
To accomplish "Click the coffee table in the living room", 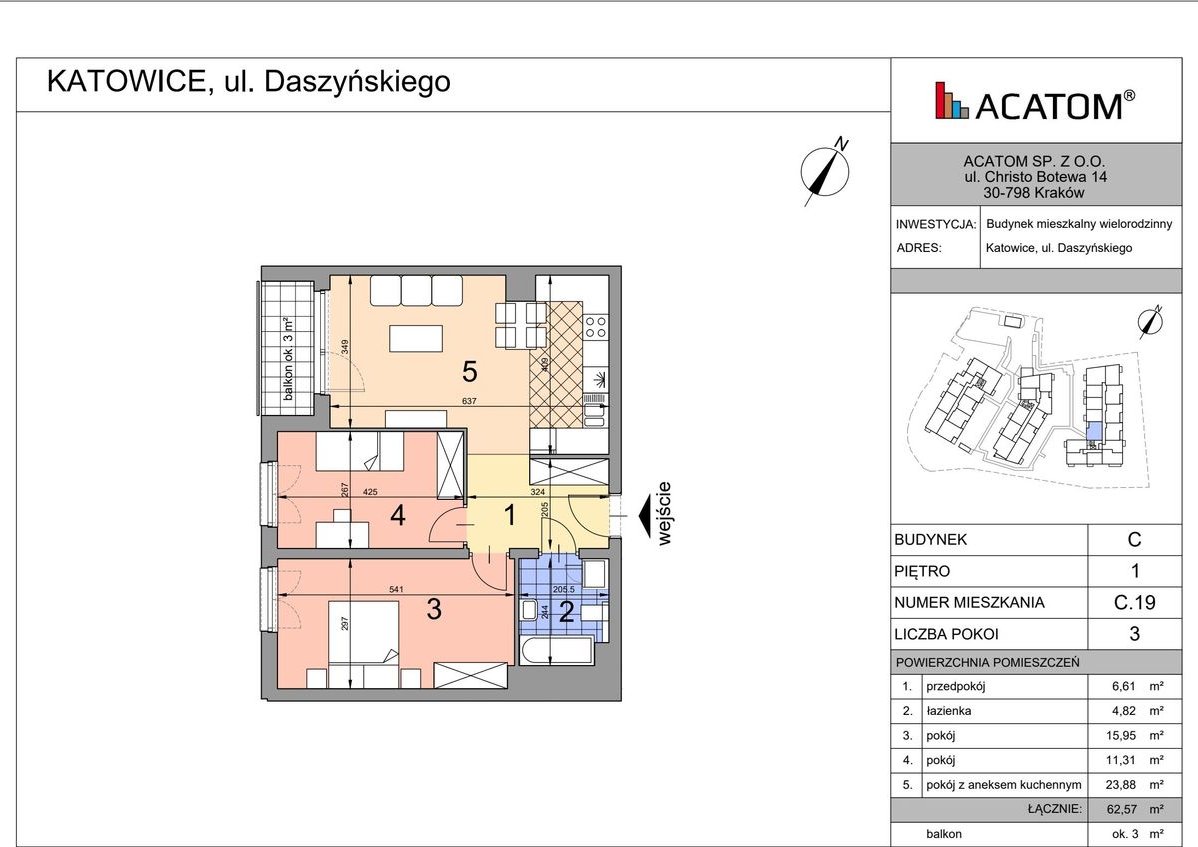I will coord(416,339).
